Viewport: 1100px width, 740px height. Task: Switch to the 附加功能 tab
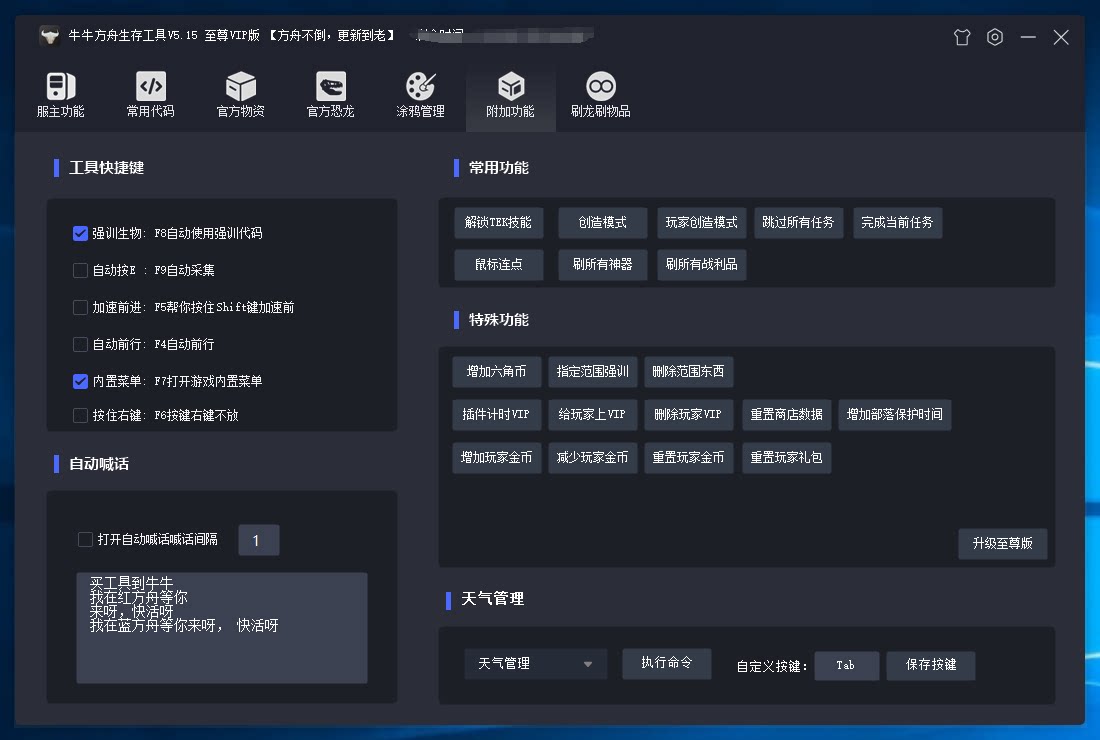pyautogui.click(x=510, y=94)
